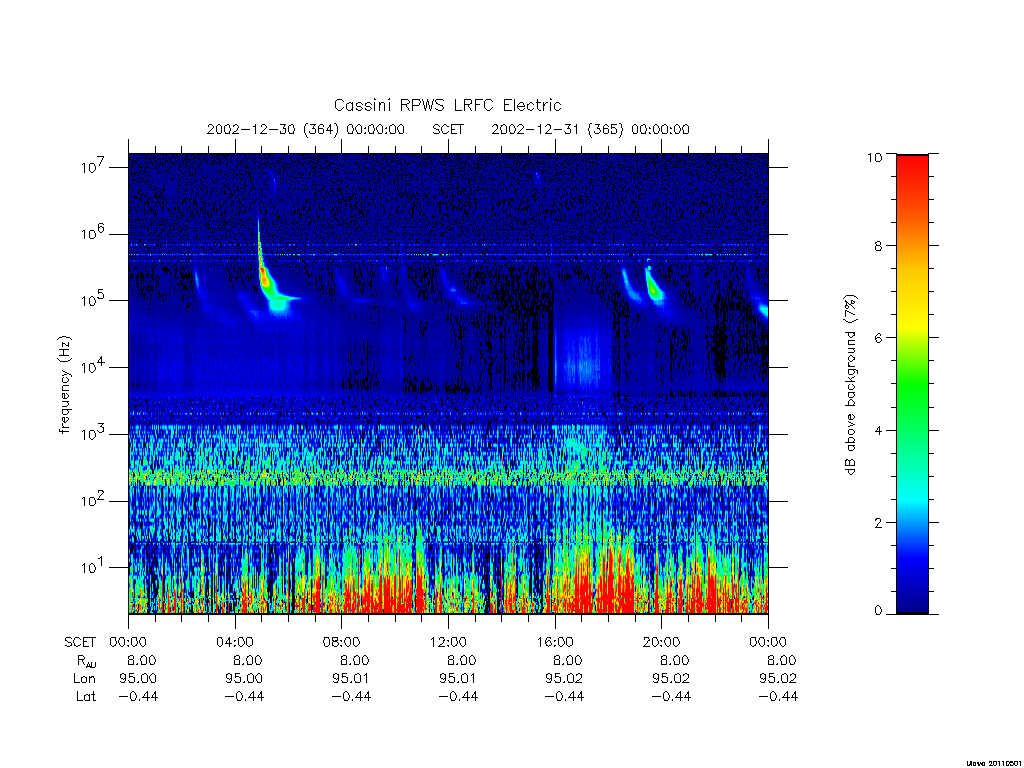Click the 10^2 frequency tick label

(x=94, y=500)
